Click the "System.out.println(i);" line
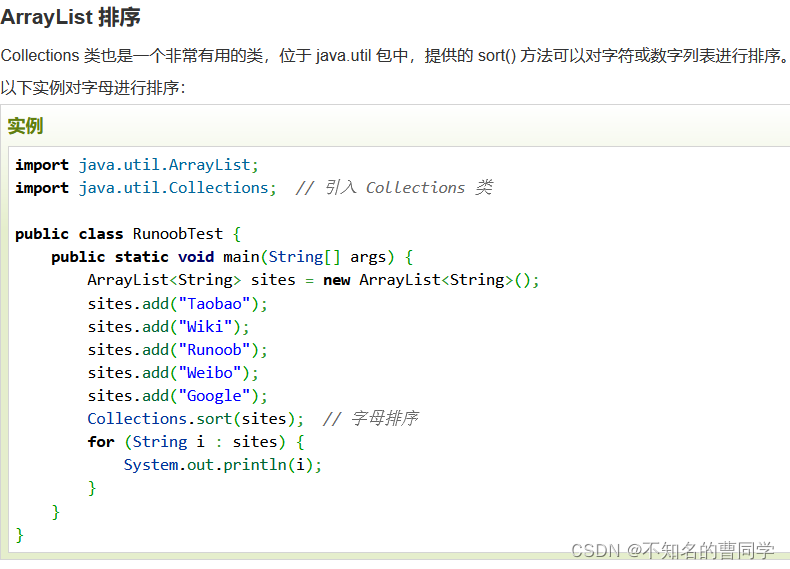This screenshot has height=569, width=790. point(223,465)
